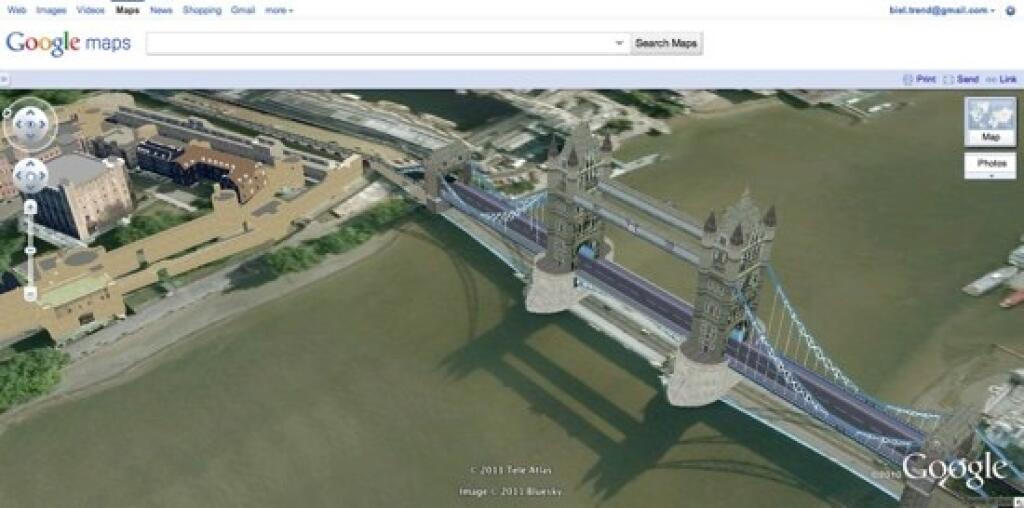Click the Link sharing option
The width and height of the screenshot is (1024, 508).
coord(1002,80)
